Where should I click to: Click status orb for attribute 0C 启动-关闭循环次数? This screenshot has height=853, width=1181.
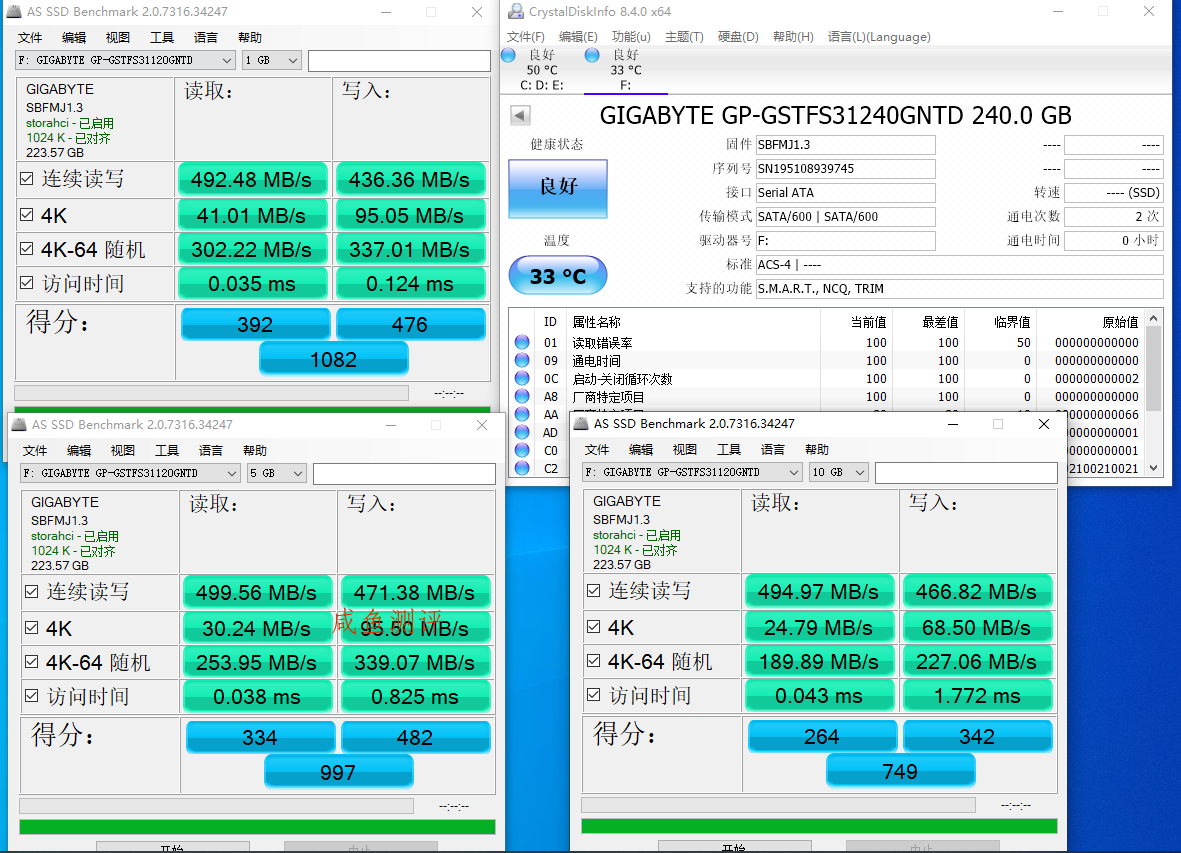click(522, 378)
